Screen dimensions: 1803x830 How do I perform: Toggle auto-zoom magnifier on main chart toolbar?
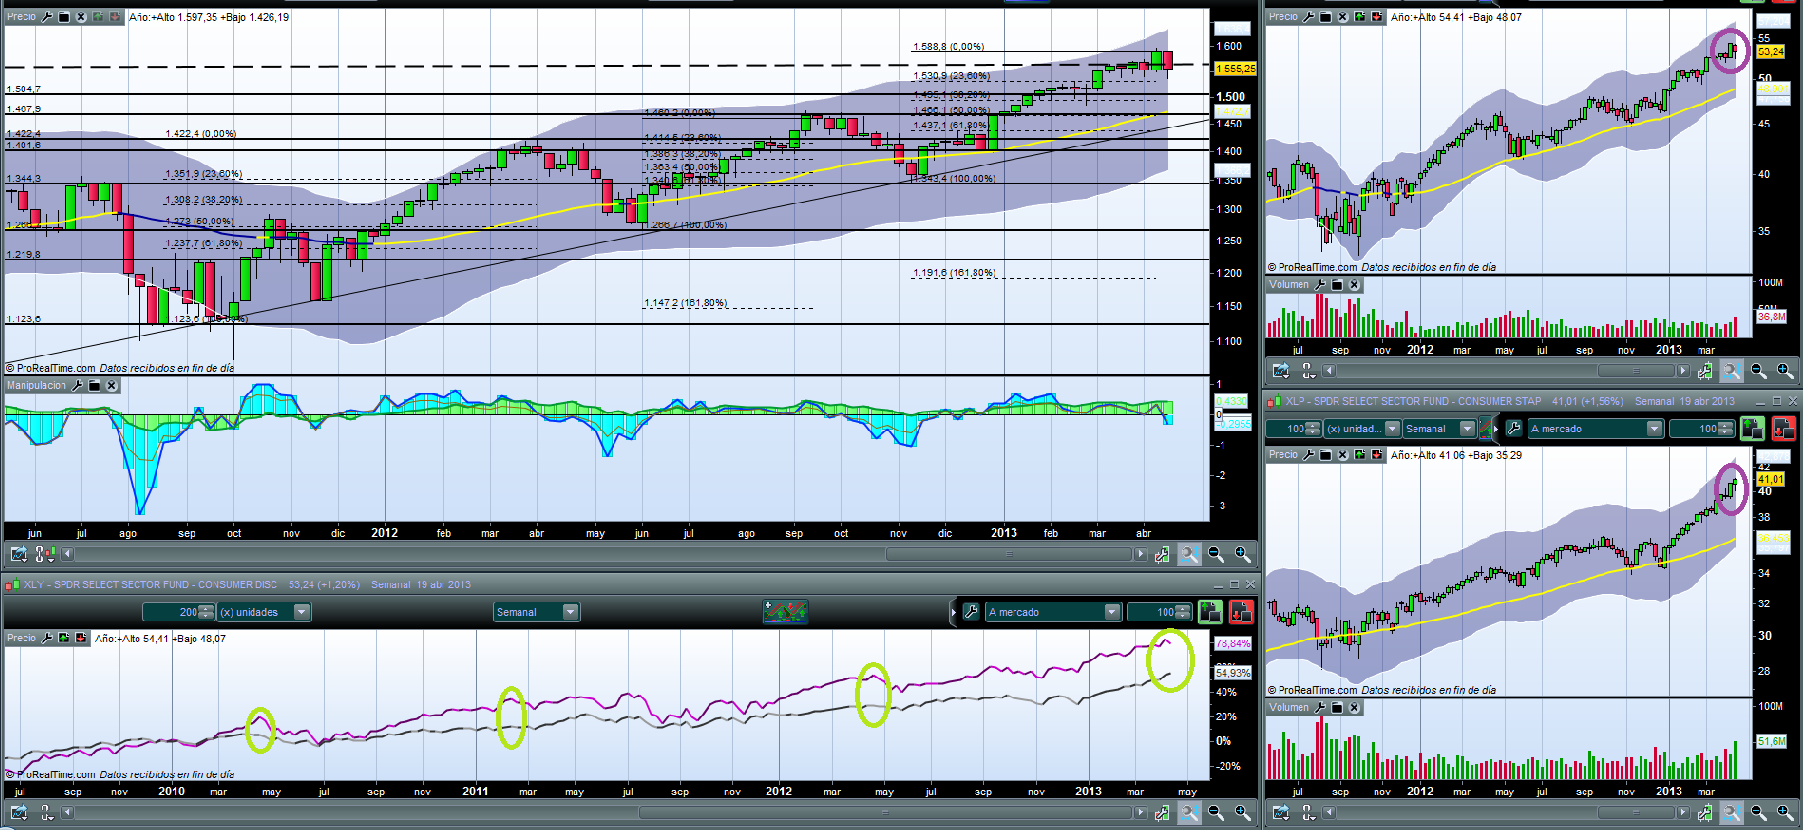click(x=1189, y=554)
